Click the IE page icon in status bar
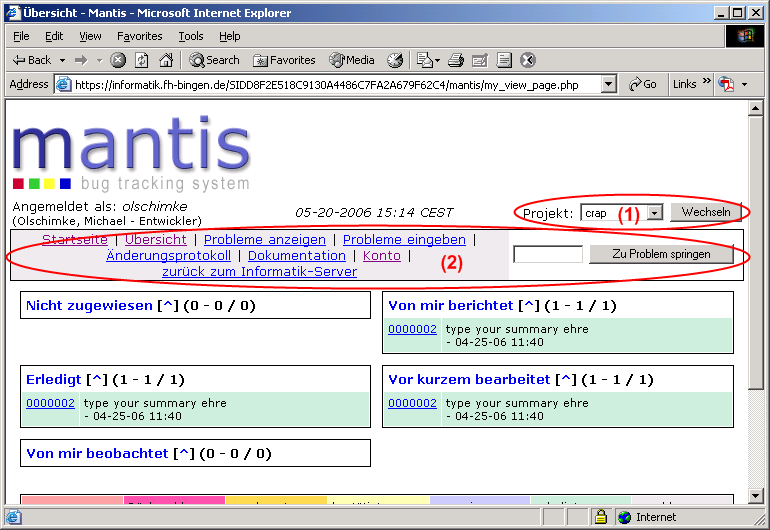The height and width of the screenshot is (530, 770). (13, 517)
